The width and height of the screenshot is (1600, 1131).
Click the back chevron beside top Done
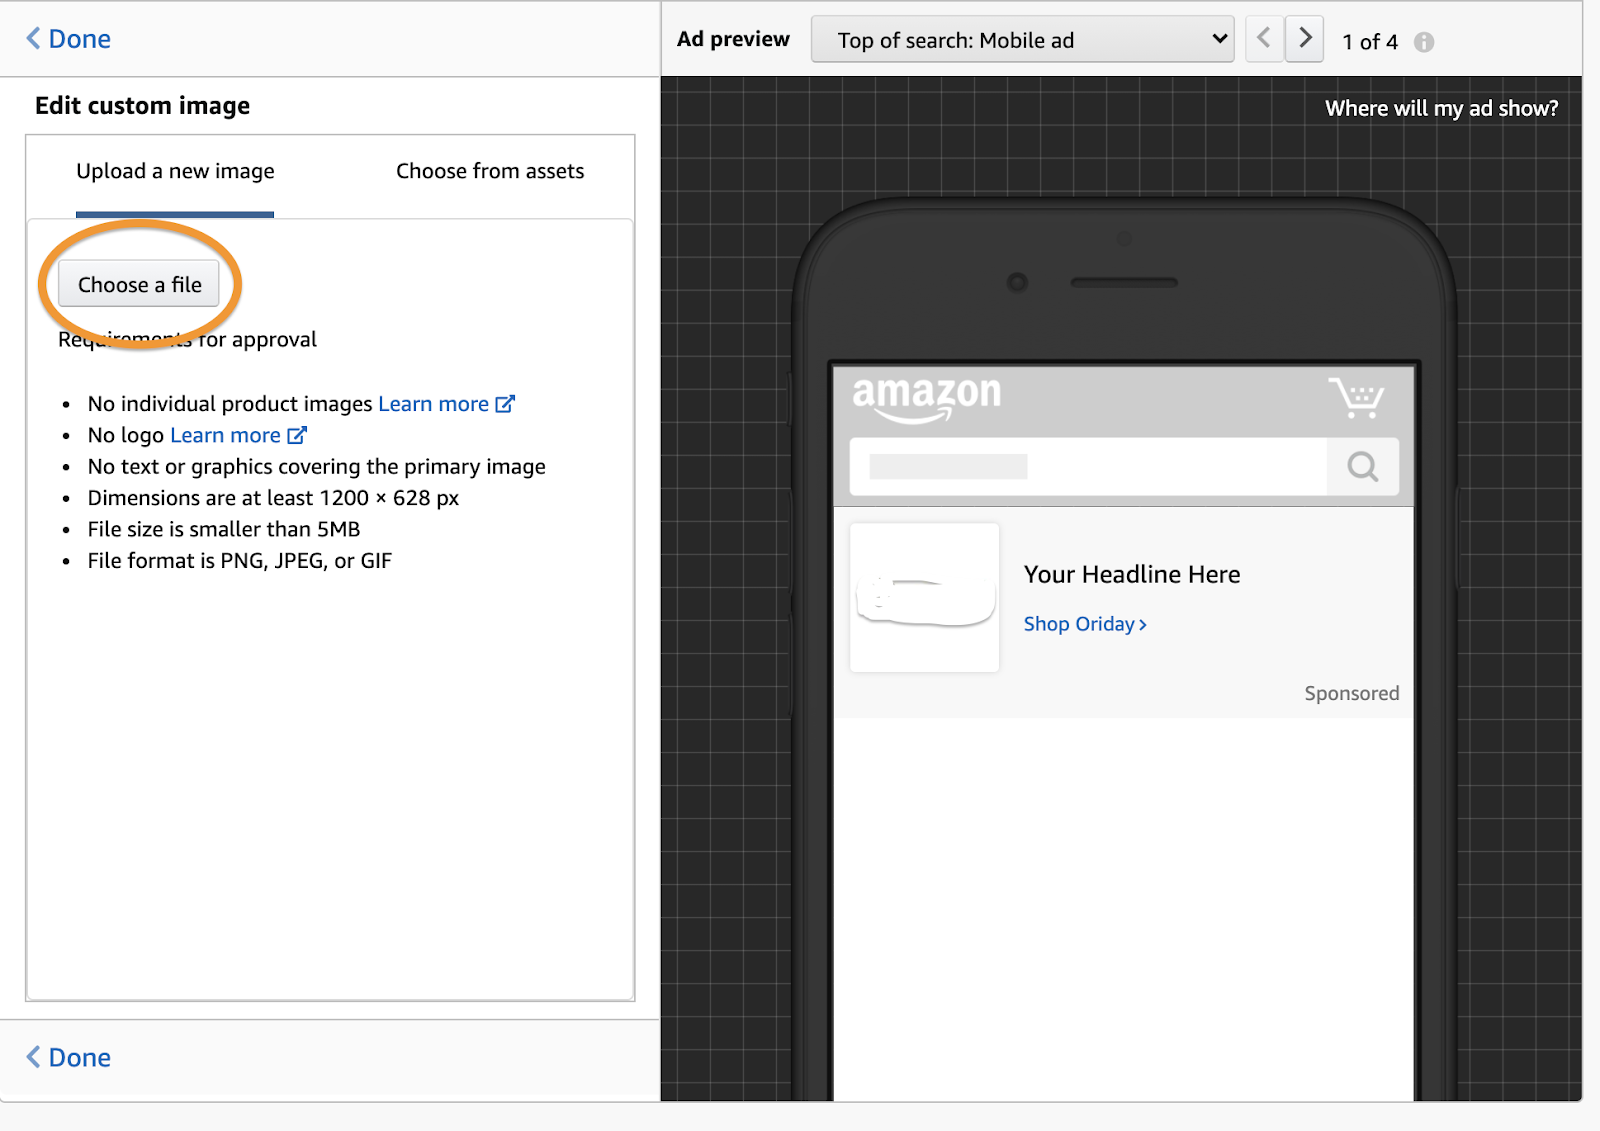(x=33, y=39)
